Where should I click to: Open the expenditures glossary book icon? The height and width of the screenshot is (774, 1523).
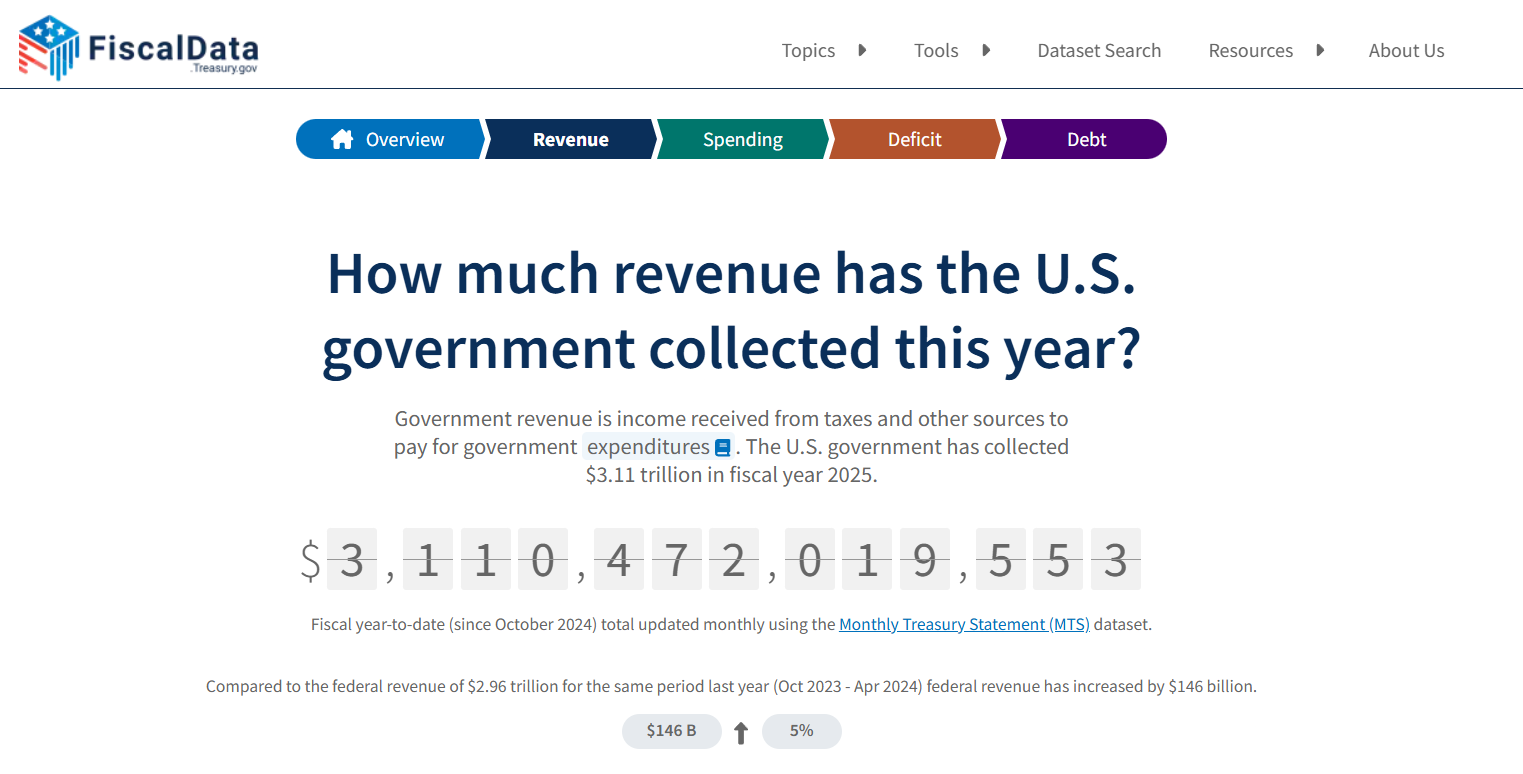pyautogui.click(x=722, y=448)
